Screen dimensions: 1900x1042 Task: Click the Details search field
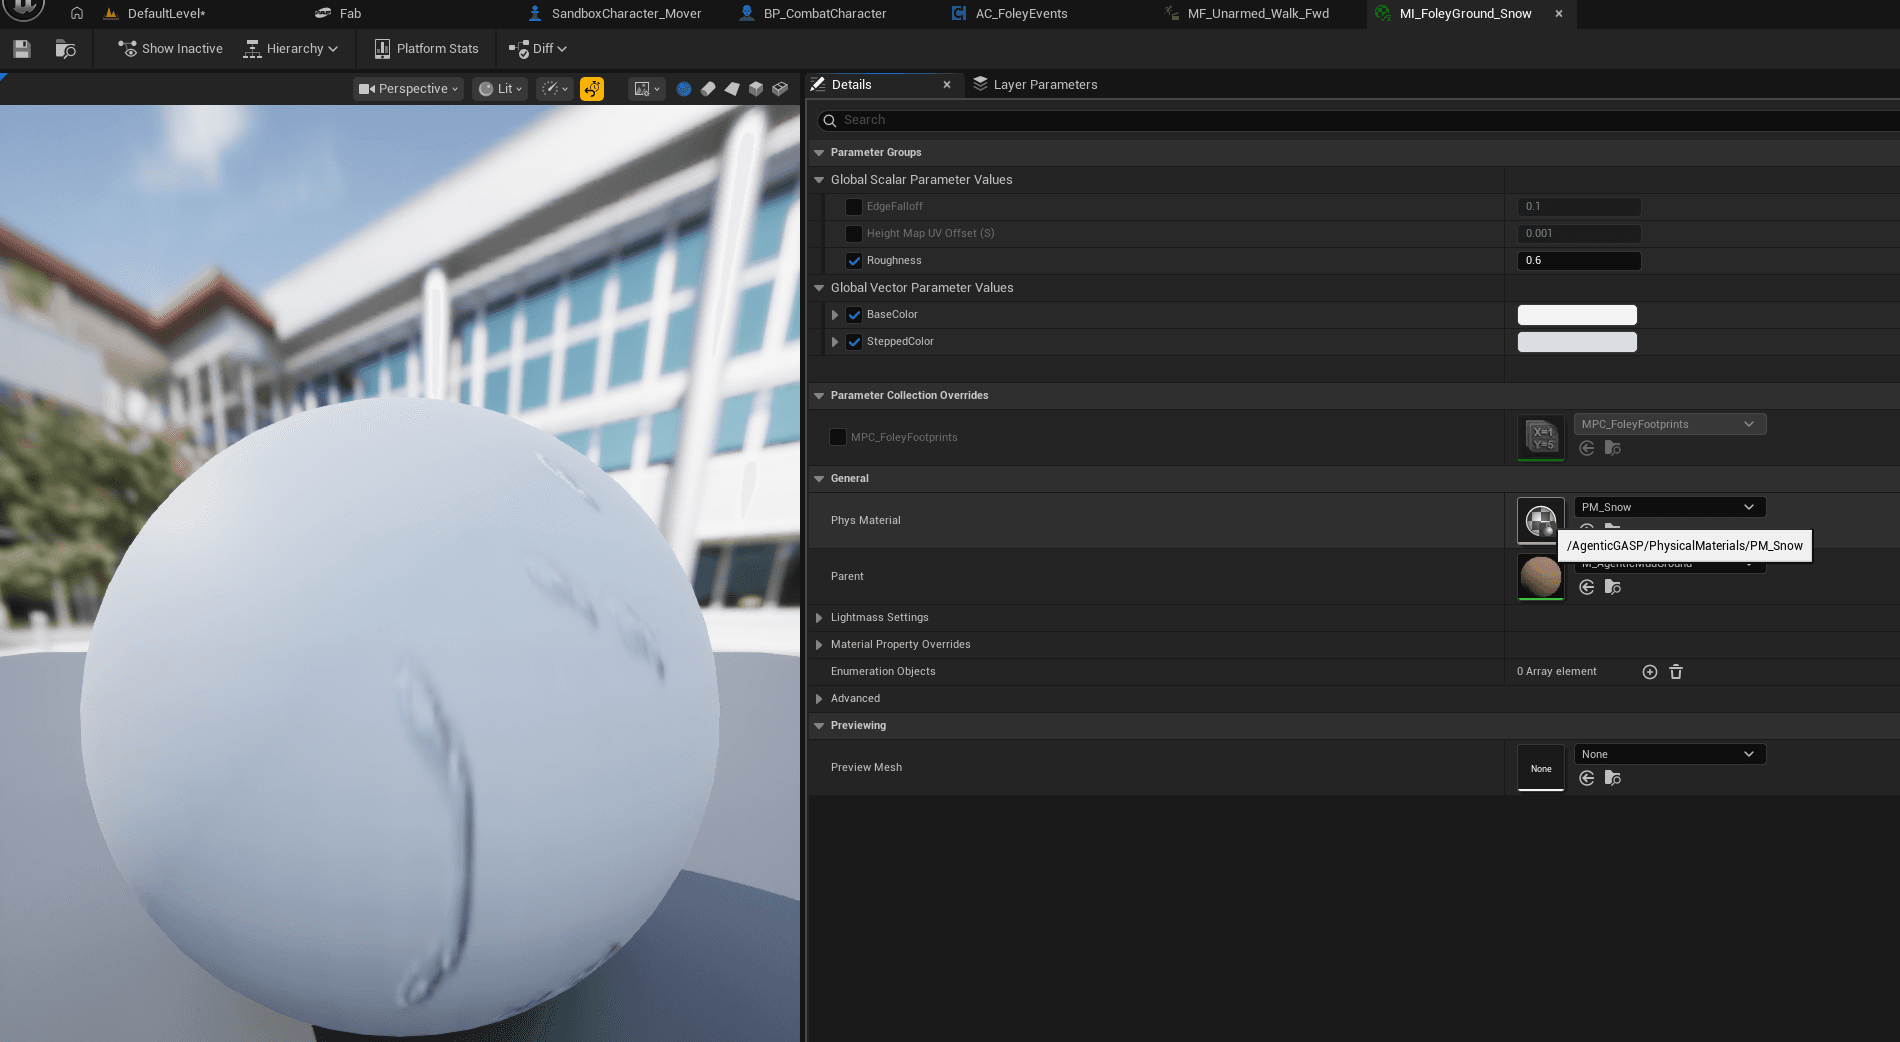pos(1358,120)
